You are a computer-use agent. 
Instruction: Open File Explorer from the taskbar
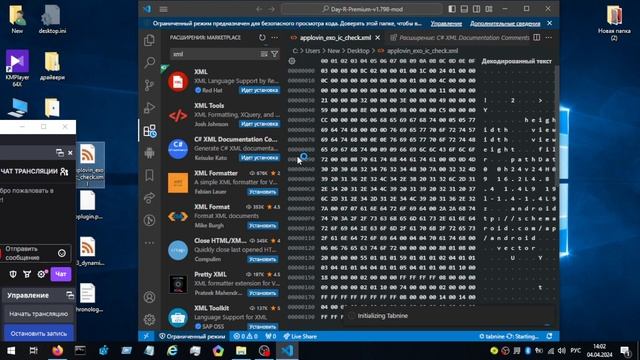pyautogui.click(x=241, y=351)
